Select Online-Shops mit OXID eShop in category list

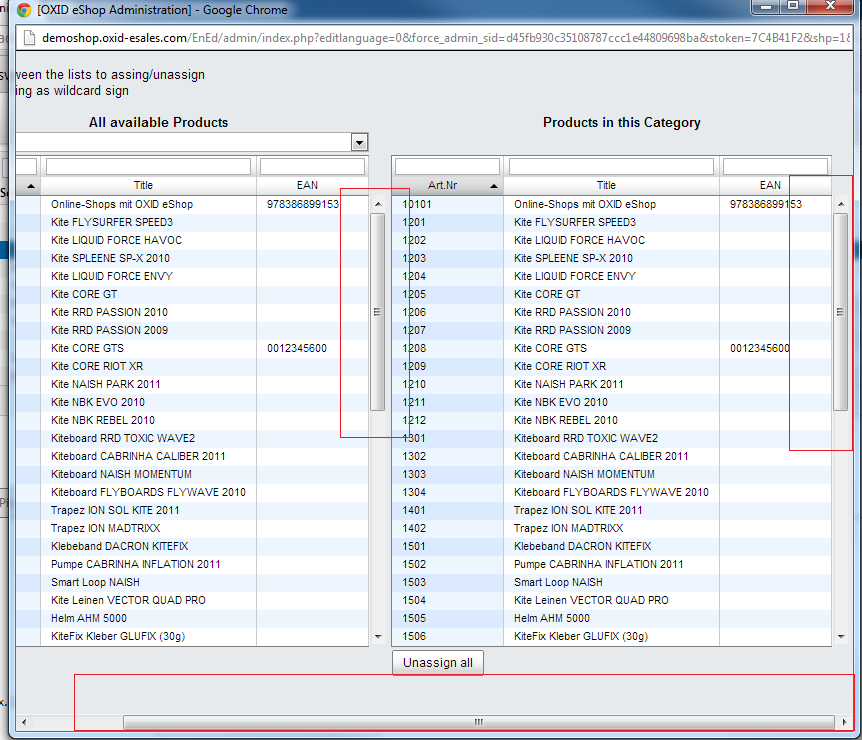(x=585, y=204)
